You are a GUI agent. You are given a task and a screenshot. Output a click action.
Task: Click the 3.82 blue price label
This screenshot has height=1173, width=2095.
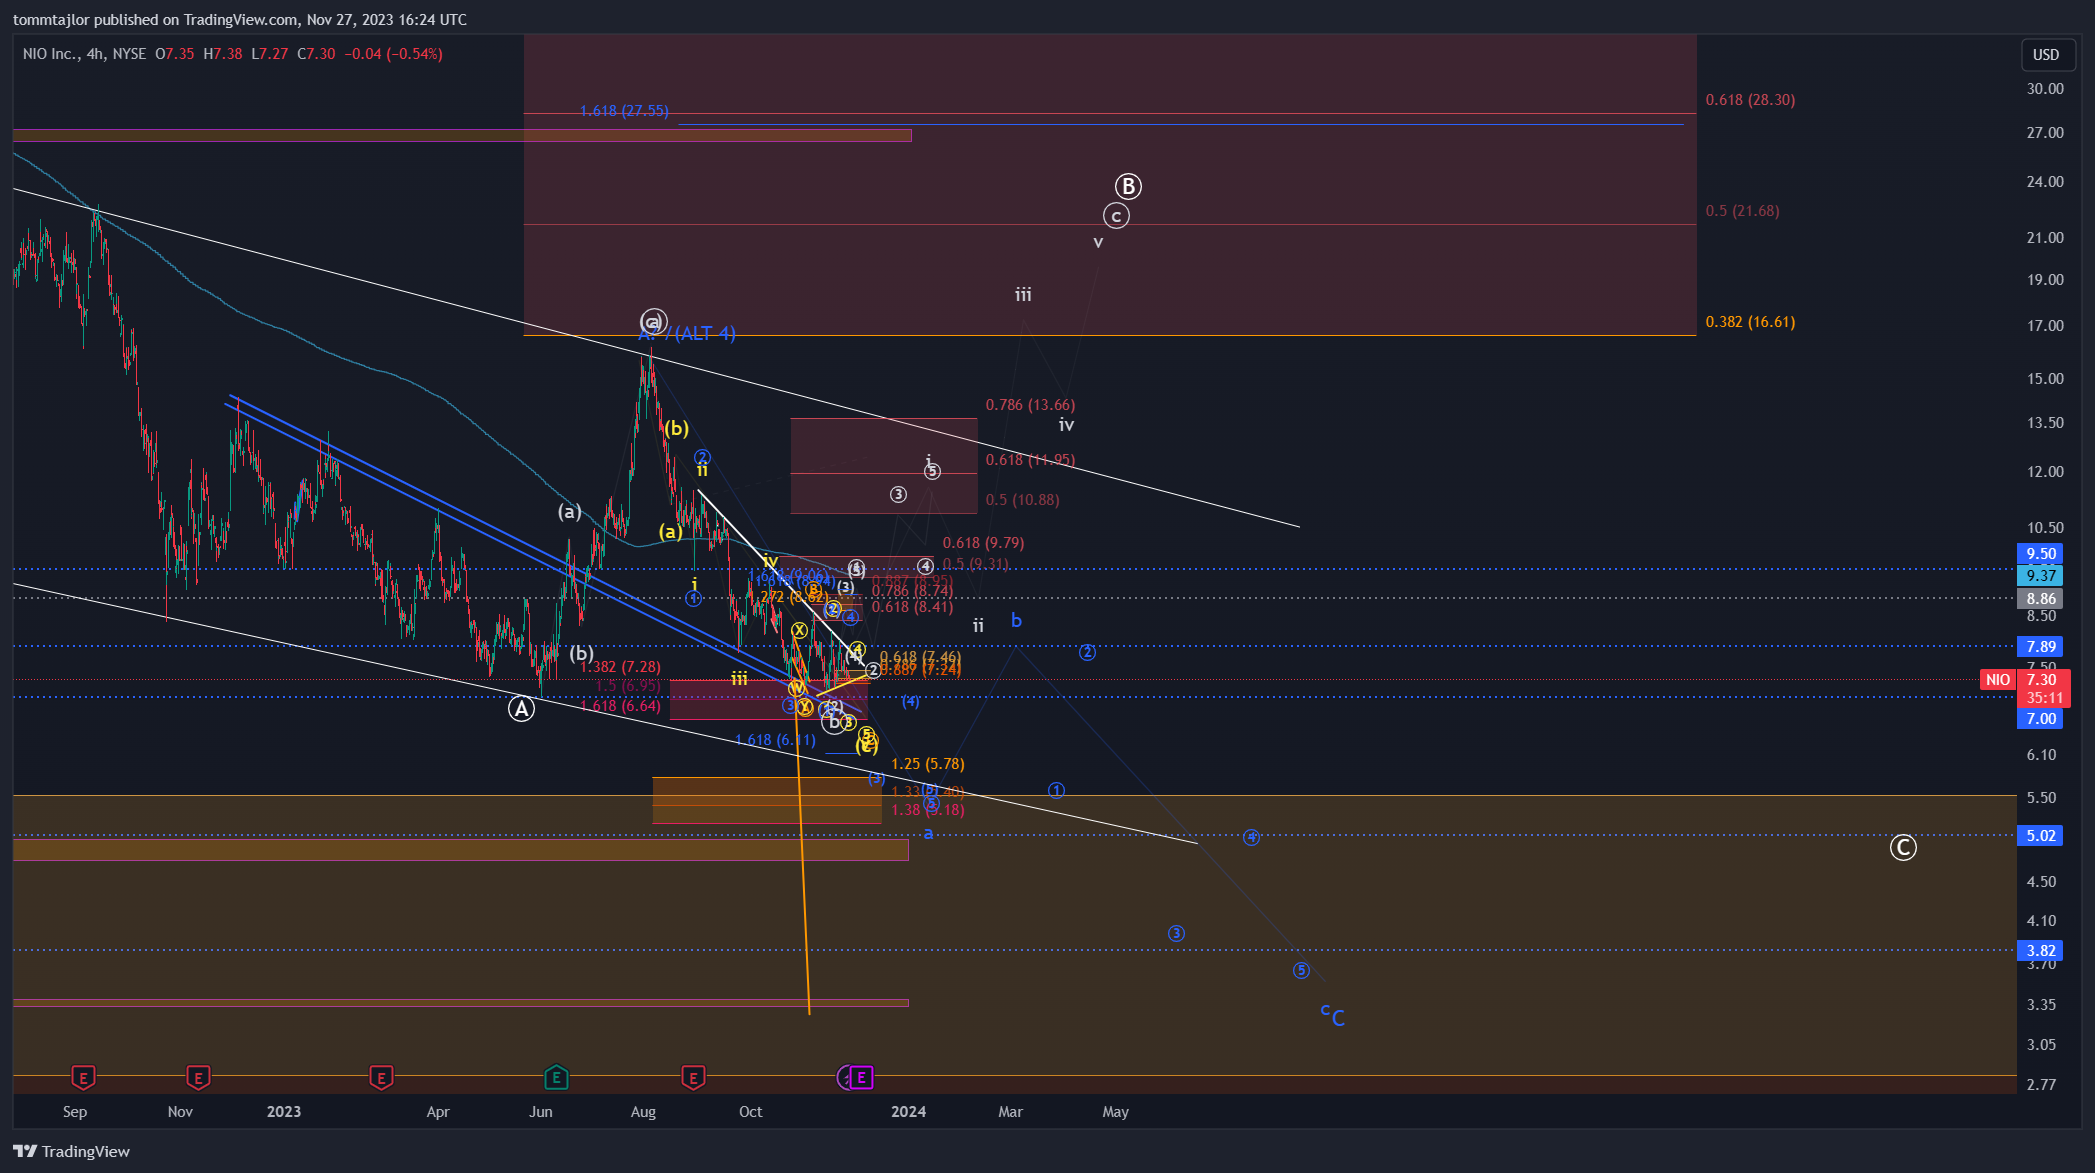point(2040,950)
